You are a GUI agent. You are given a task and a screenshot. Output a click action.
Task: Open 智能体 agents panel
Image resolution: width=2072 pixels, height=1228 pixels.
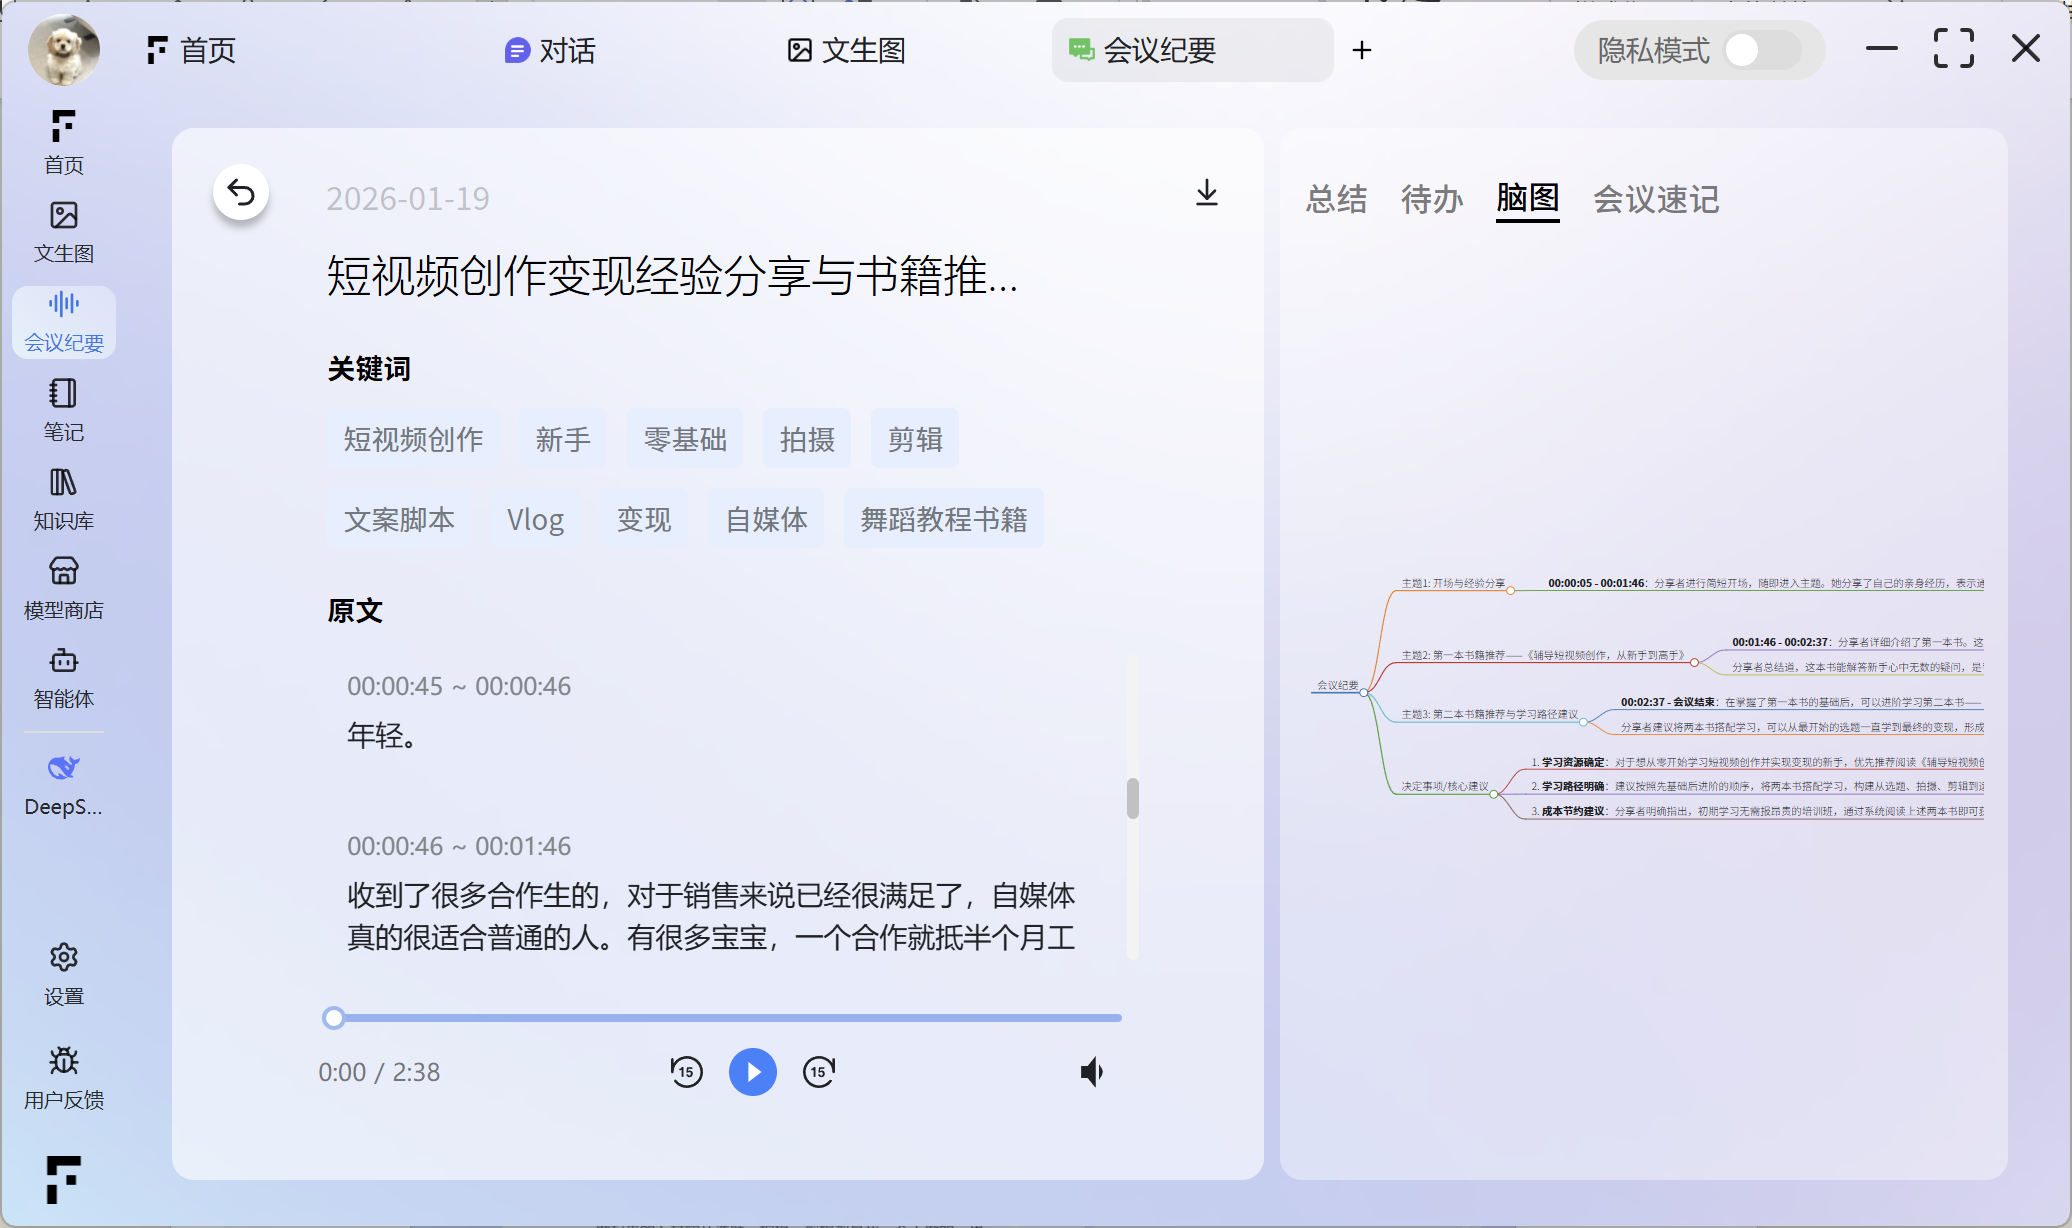point(64,677)
